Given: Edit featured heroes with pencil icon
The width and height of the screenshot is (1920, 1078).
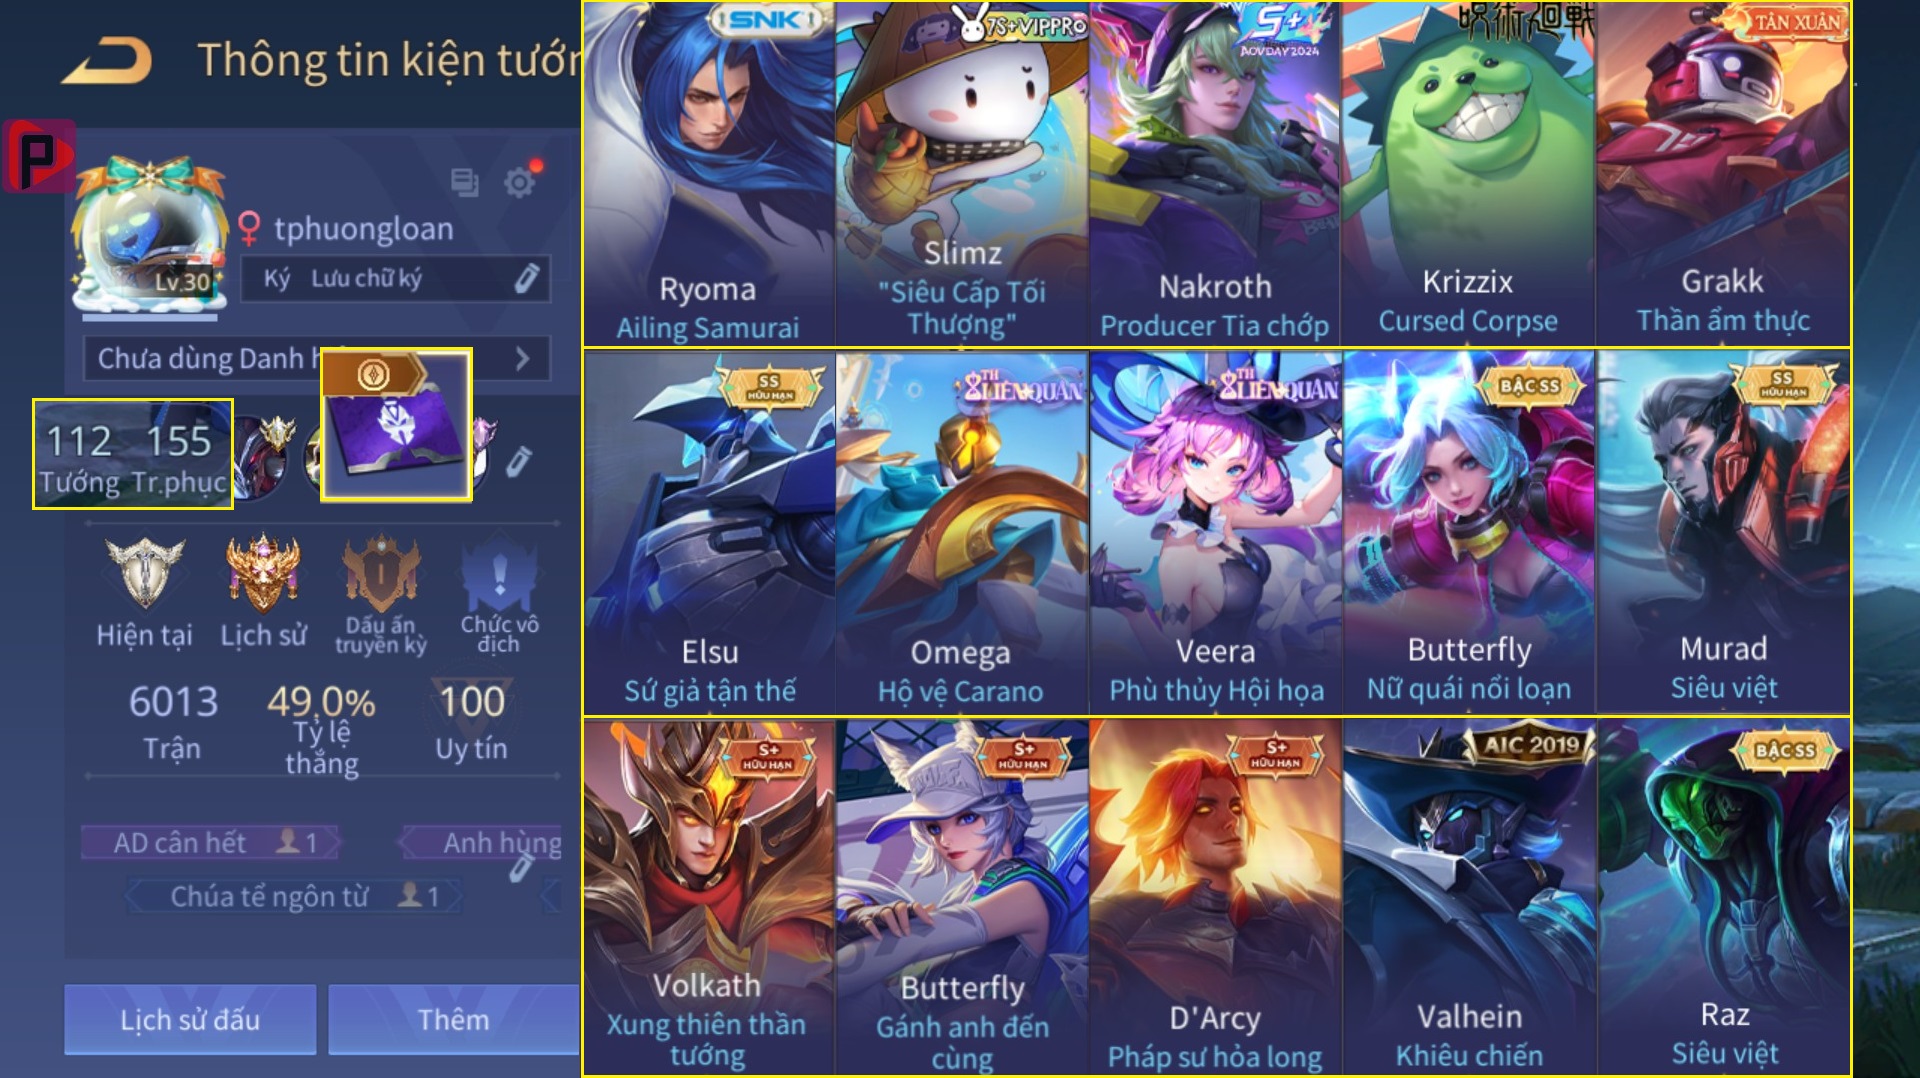Looking at the screenshot, I should tap(518, 461).
